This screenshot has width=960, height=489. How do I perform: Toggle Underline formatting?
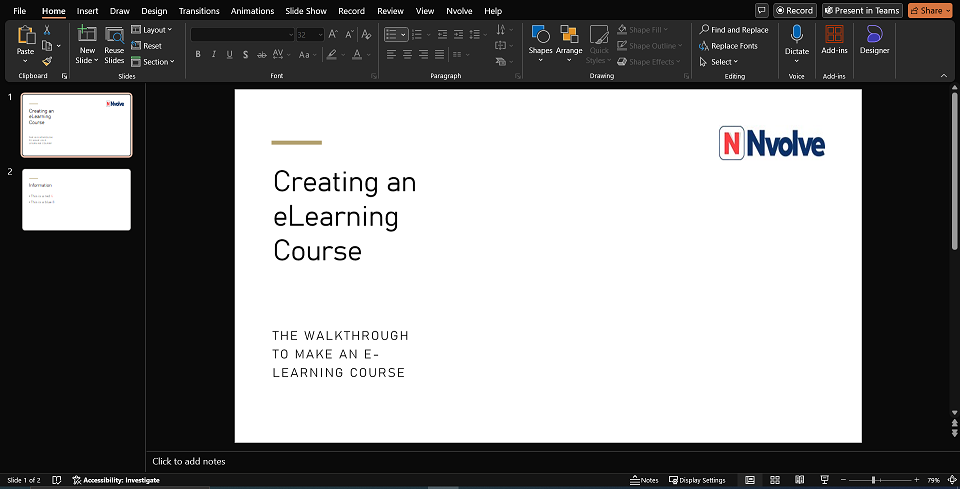(x=230, y=54)
